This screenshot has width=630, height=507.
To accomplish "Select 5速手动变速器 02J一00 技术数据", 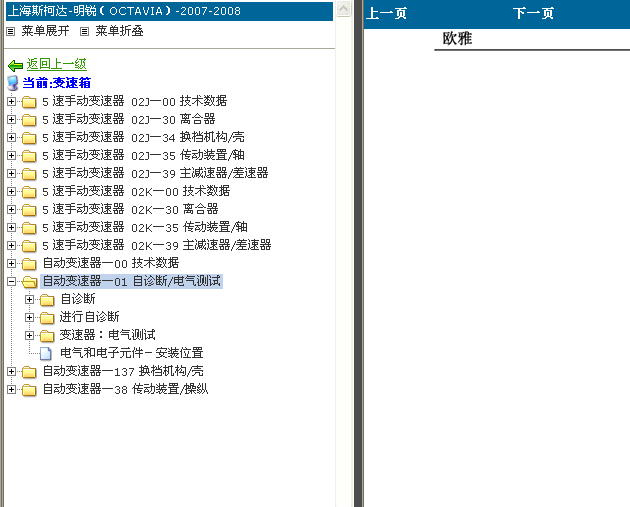I will (135, 101).
